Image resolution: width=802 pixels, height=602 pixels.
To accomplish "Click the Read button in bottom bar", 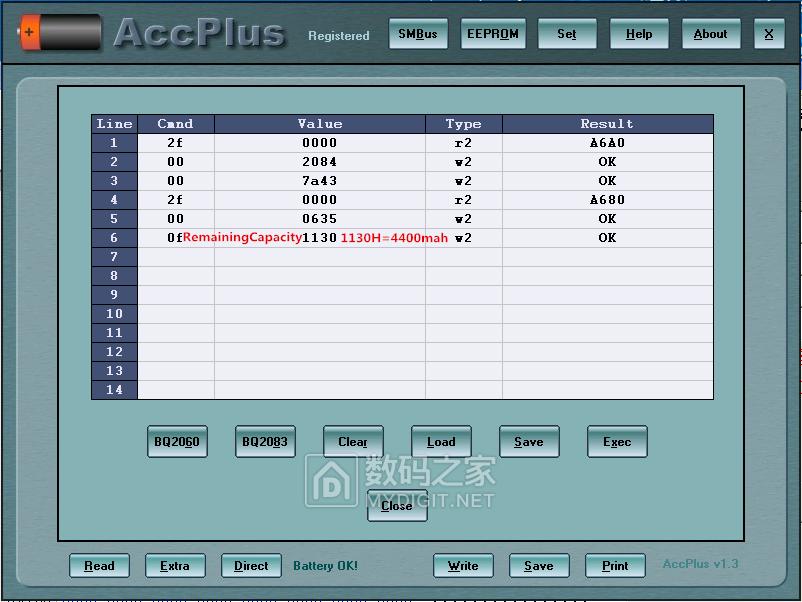I will [x=99, y=566].
